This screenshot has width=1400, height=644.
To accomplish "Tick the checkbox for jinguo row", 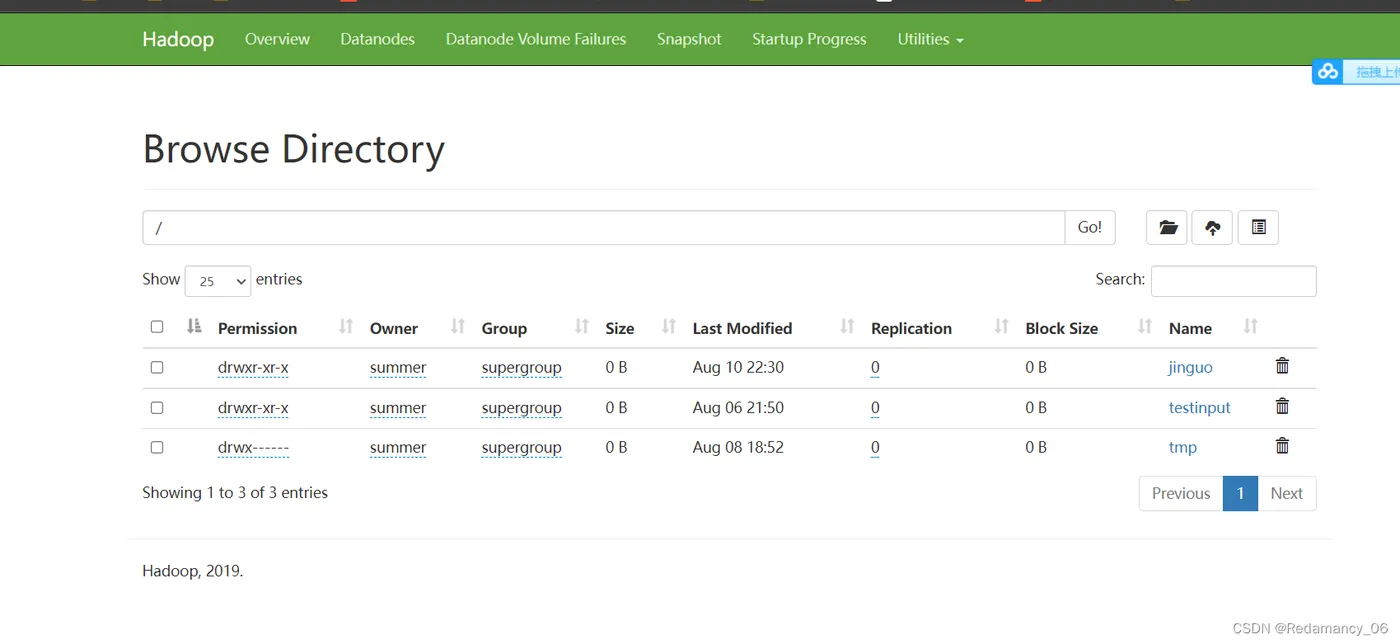I will pos(157,367).
